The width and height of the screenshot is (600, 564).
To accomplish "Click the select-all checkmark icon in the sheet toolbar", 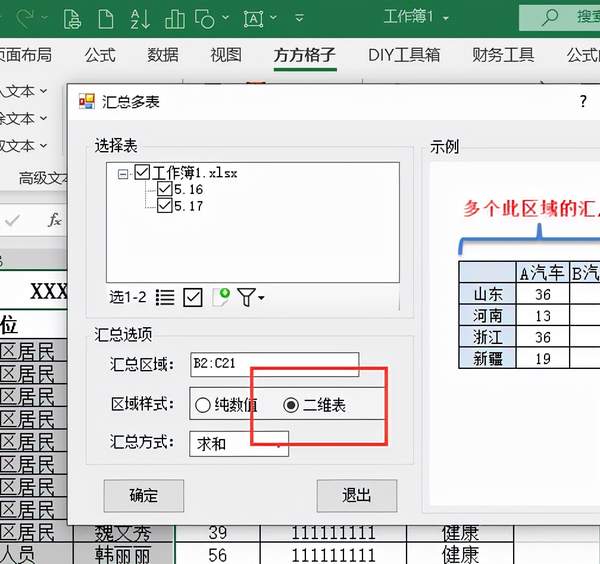I will click(x=193, y=297).
